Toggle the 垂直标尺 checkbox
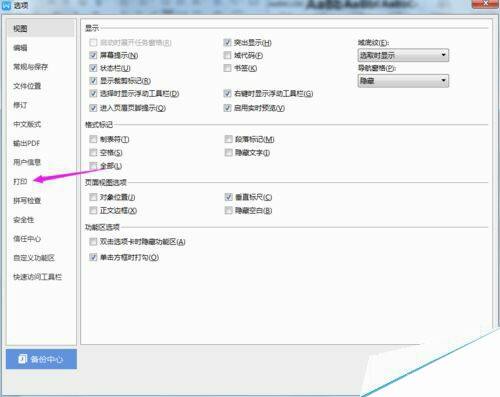Viewport: 500px width, 397px height. 228,197
